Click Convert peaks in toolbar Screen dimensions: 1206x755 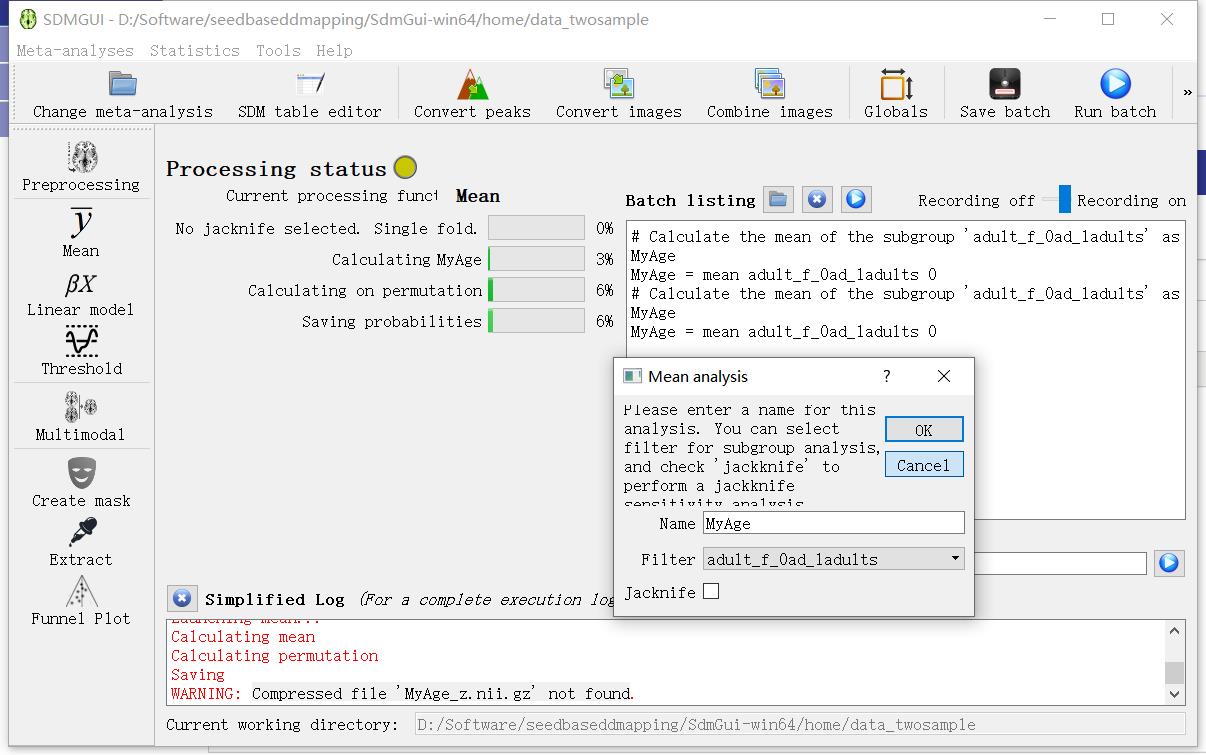coord(472,95)
